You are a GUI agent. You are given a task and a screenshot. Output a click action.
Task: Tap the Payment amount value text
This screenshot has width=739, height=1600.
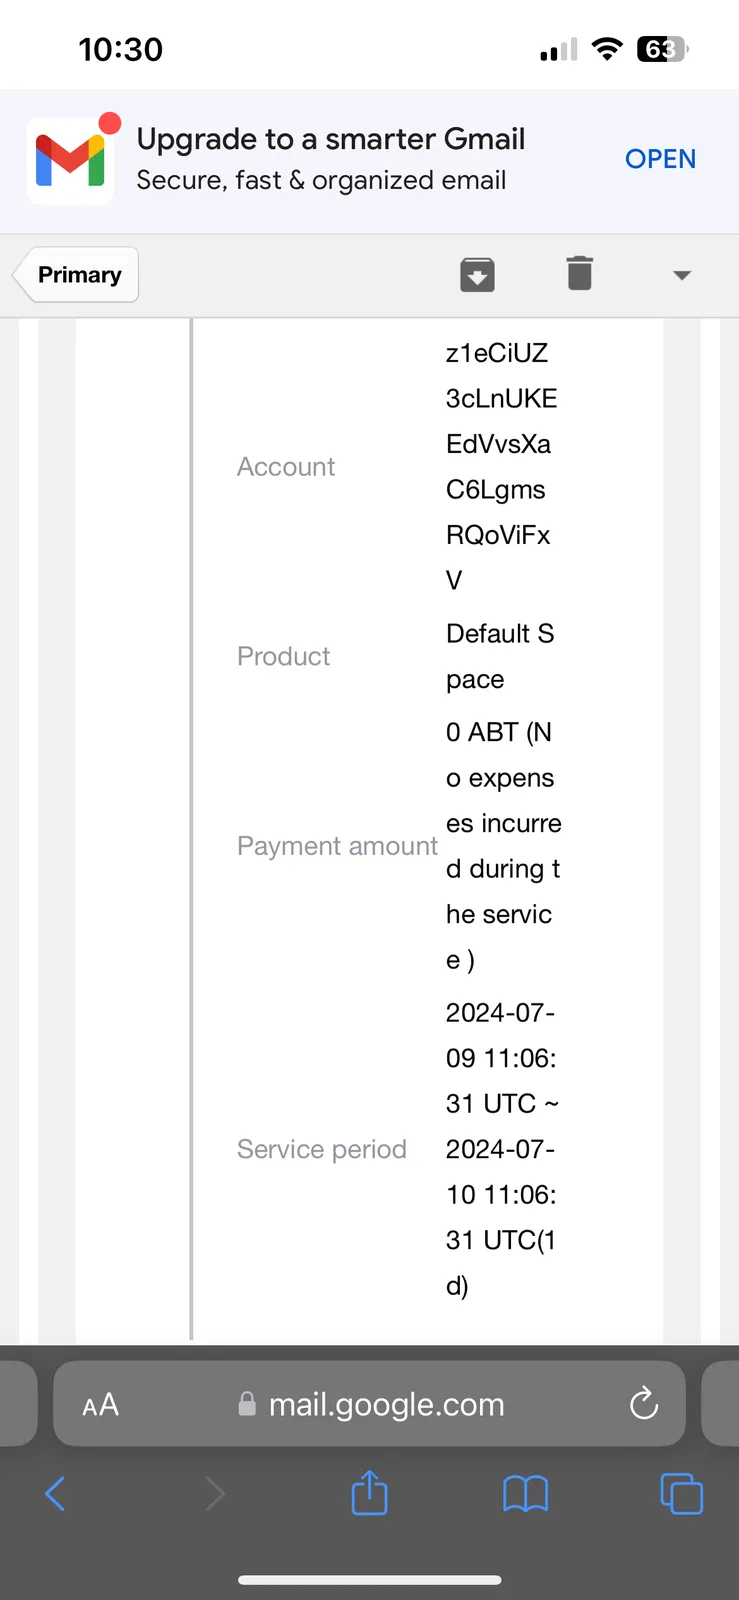click(504, 846)
